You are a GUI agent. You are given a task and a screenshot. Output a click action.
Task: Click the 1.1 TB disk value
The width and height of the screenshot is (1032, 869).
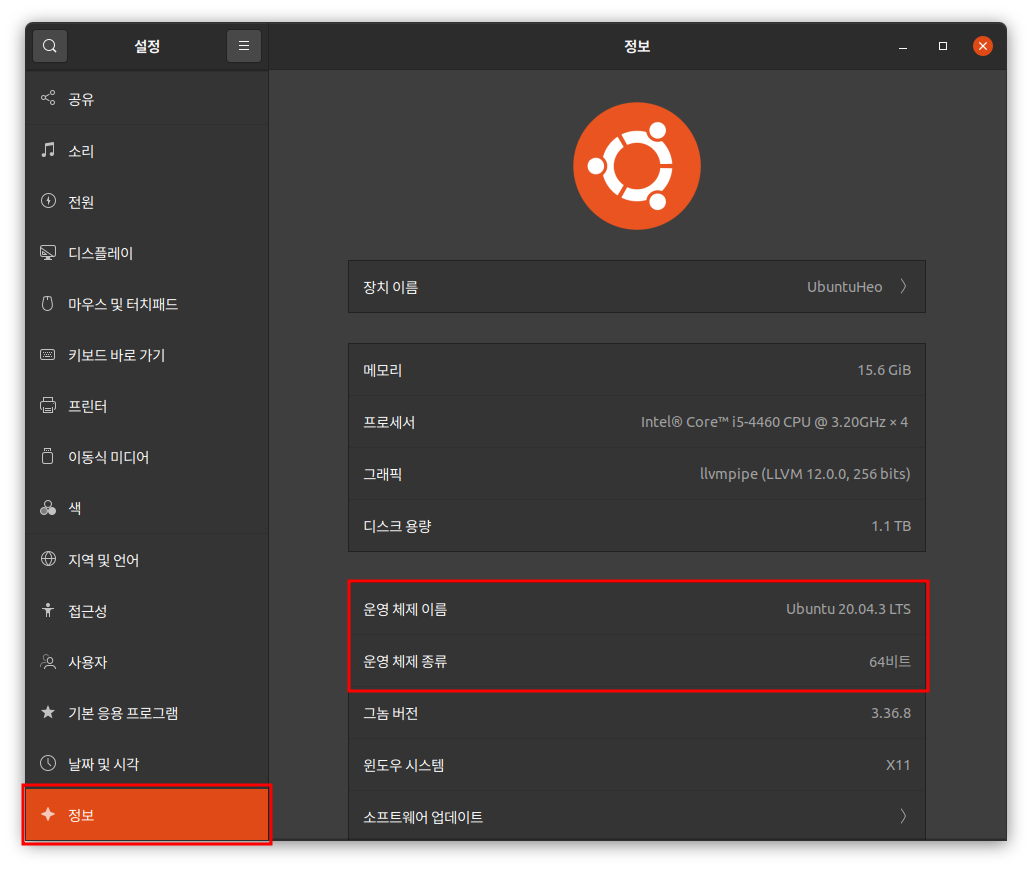891,526
